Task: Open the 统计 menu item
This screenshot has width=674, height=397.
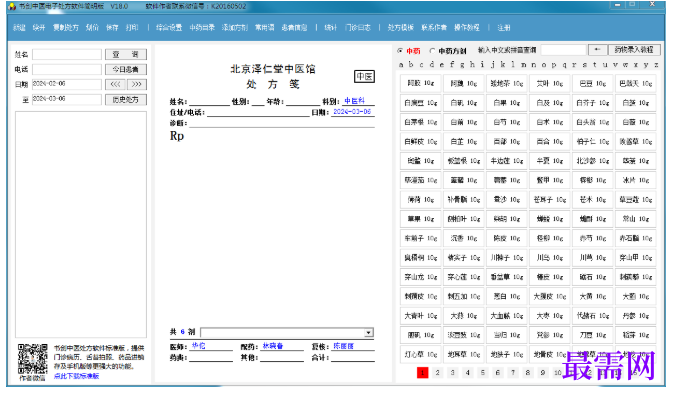Action: [x=331, y=27]
